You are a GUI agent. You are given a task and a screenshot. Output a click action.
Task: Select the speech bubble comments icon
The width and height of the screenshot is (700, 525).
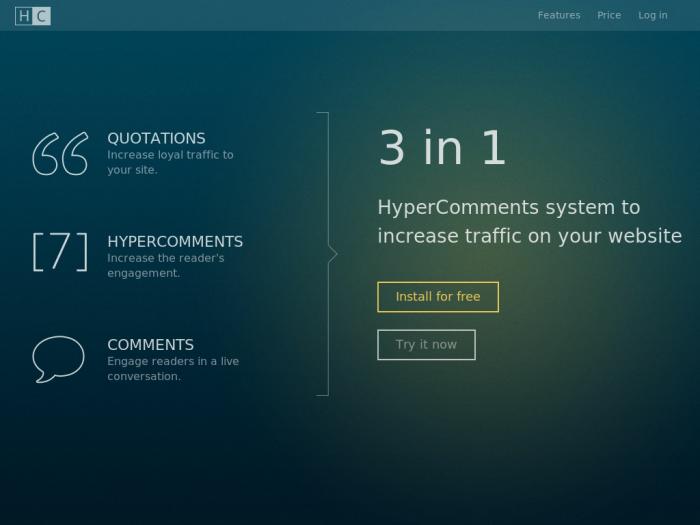(x=58, y=359)
